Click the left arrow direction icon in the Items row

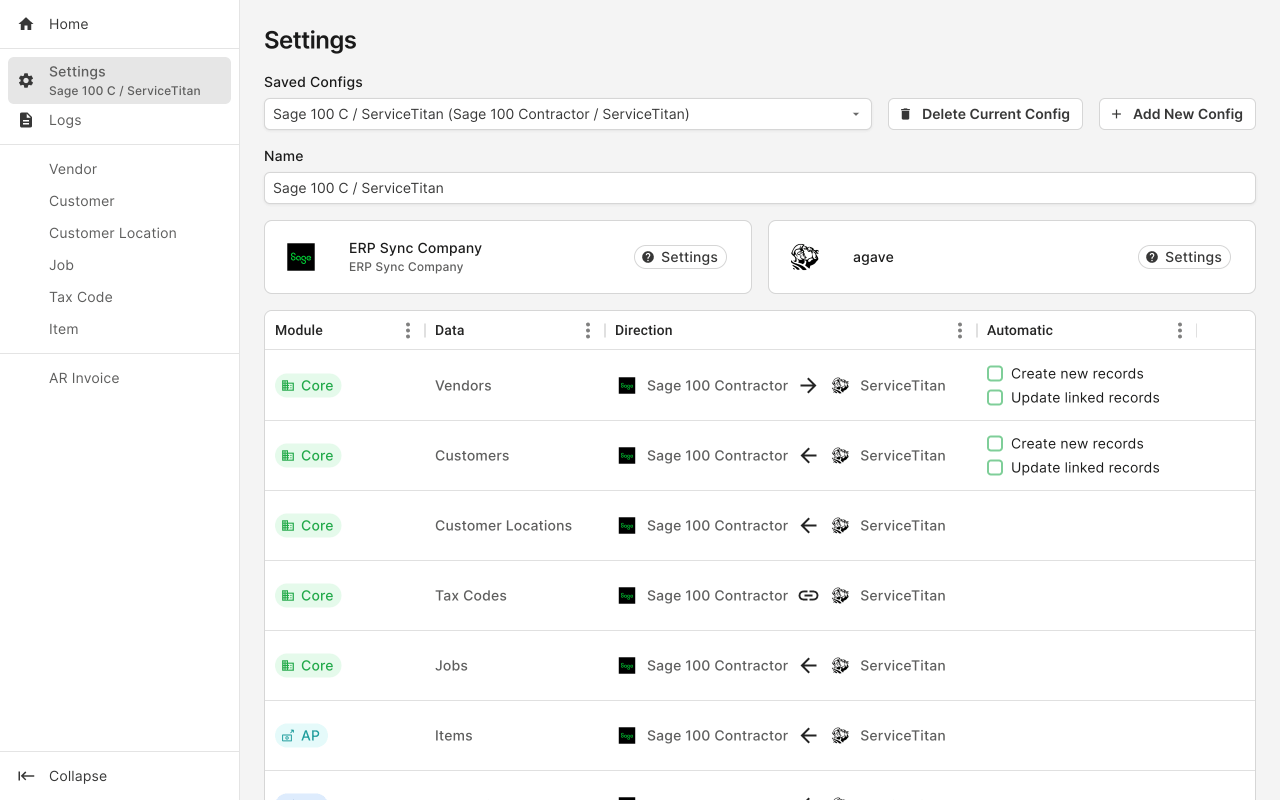[809, 735]
